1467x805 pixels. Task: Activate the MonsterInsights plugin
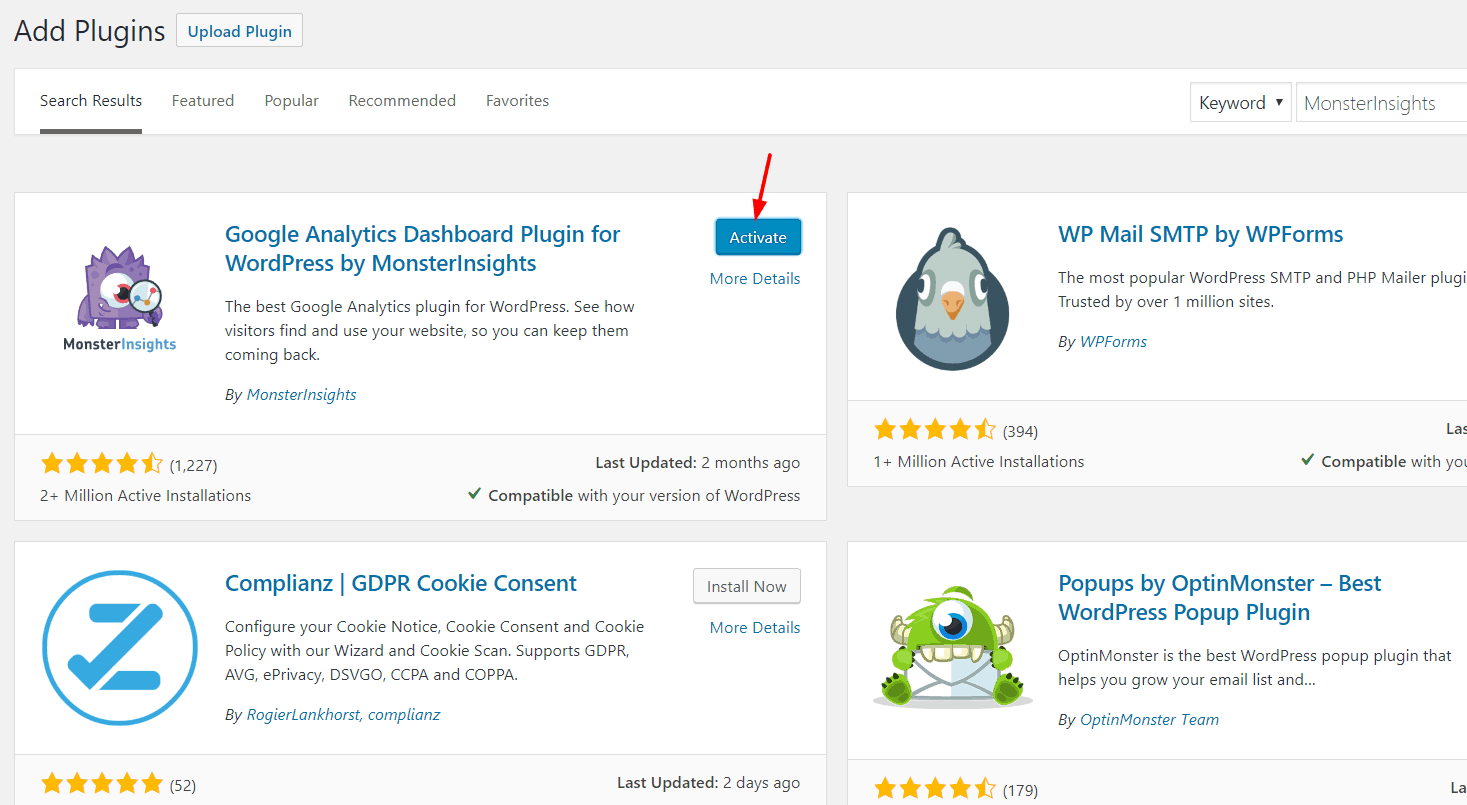point(758,237)
